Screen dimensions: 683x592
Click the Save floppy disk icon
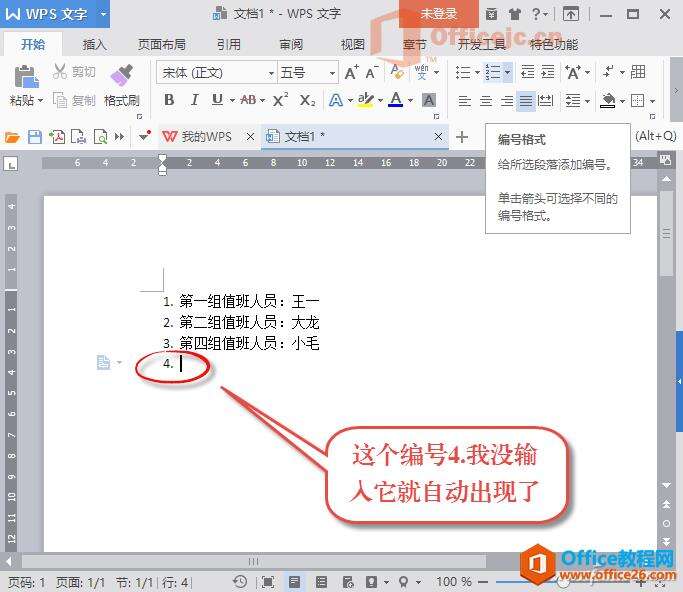[x=35, y=137]
